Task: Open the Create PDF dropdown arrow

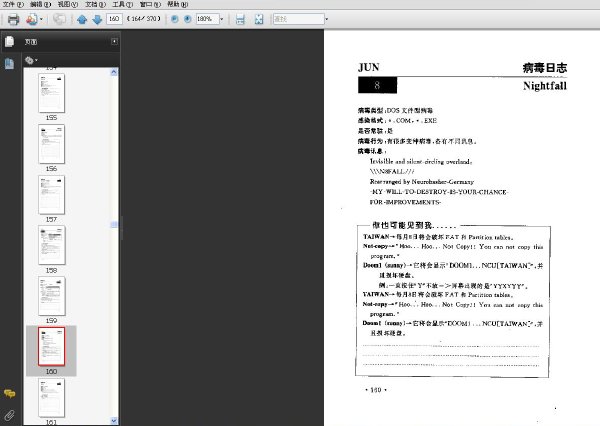Action: 41,19
